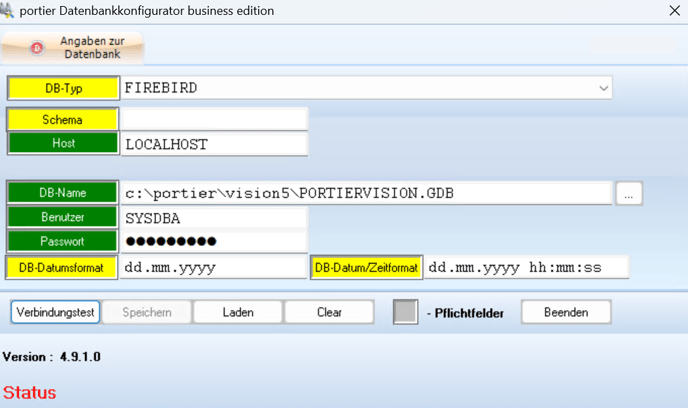688x408 pixels.
Task: Click into the Schema input field
Action: coord(214,119)
